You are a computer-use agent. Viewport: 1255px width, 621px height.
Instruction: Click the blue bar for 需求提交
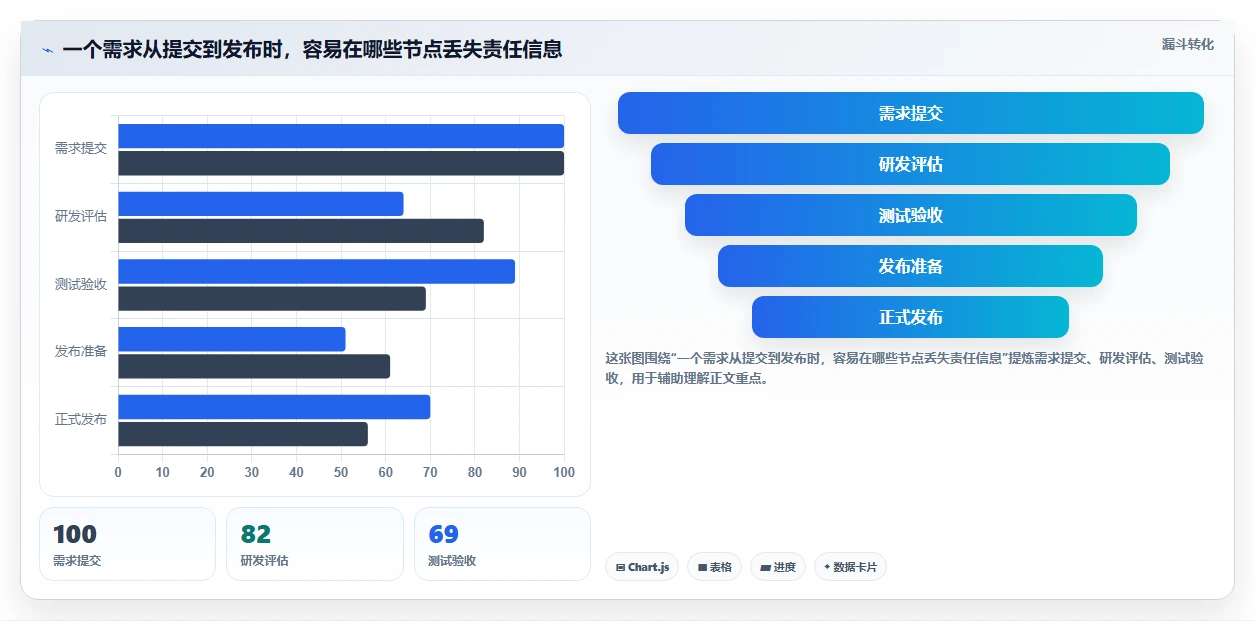tap(341, 136)
